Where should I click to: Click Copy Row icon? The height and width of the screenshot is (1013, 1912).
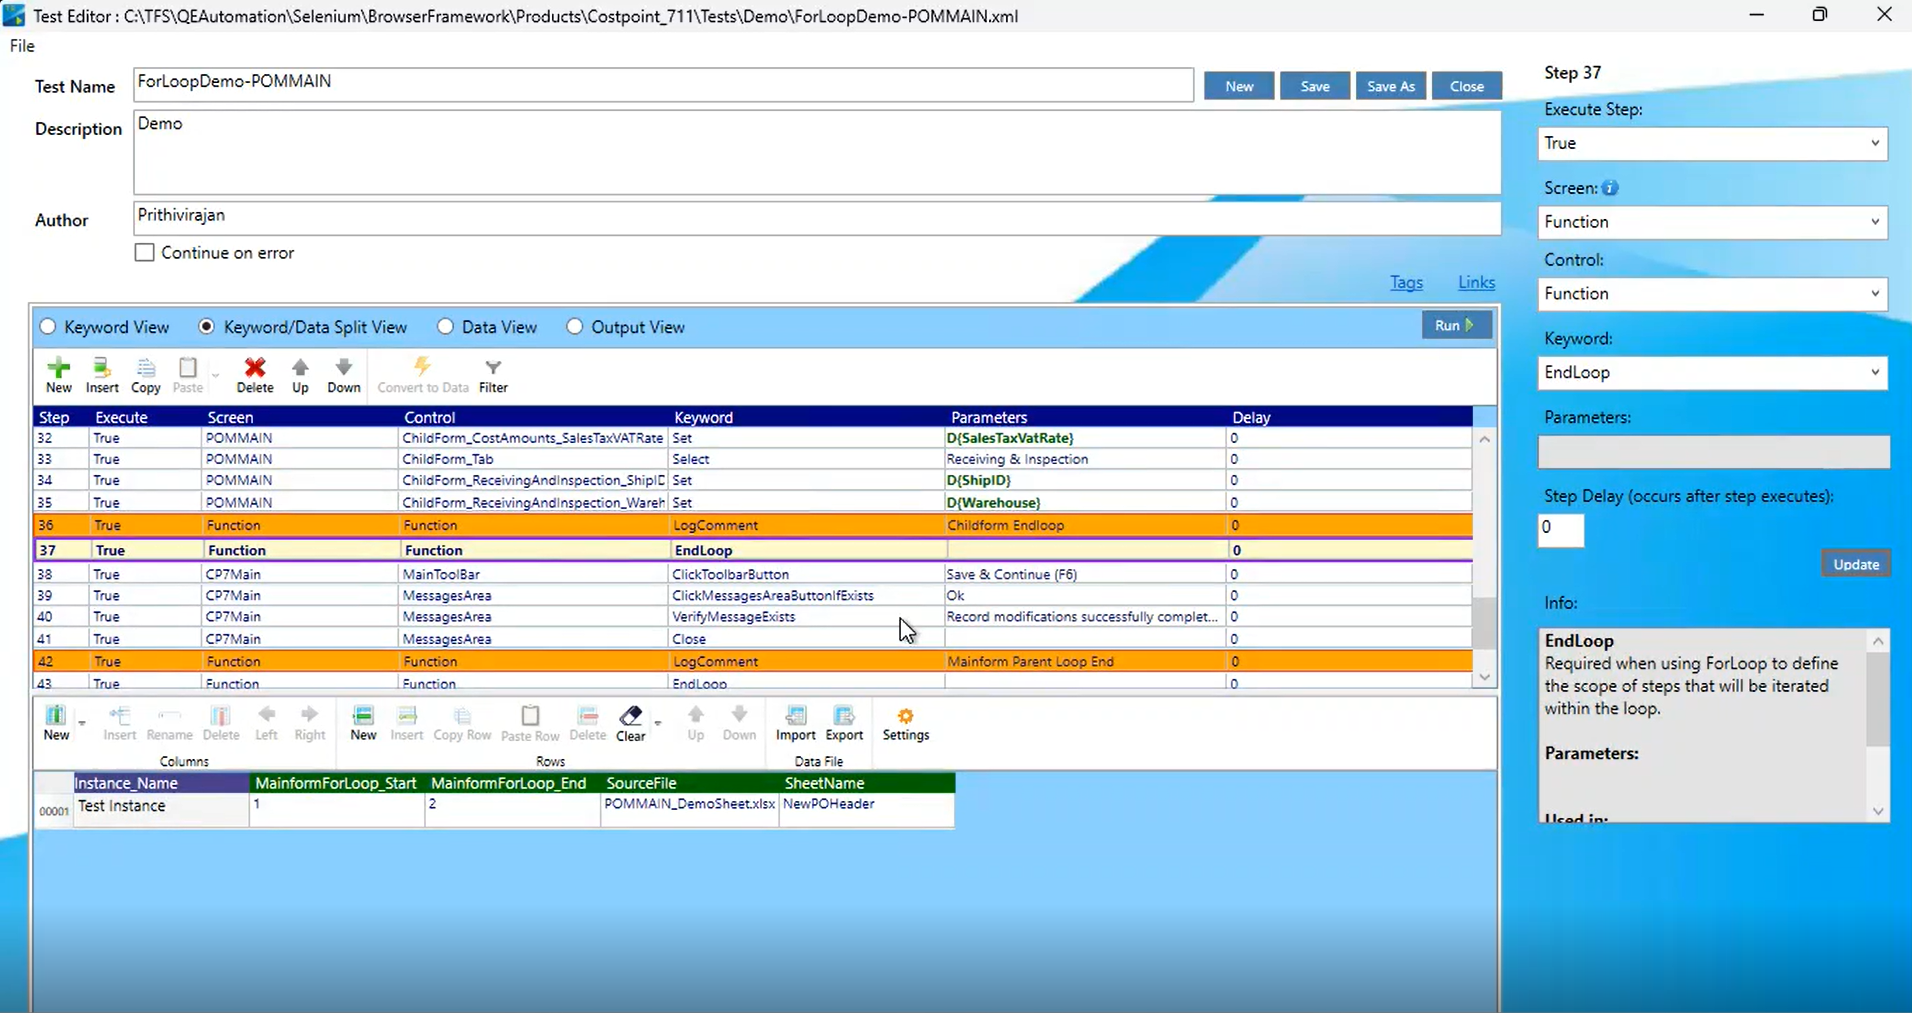462,722
